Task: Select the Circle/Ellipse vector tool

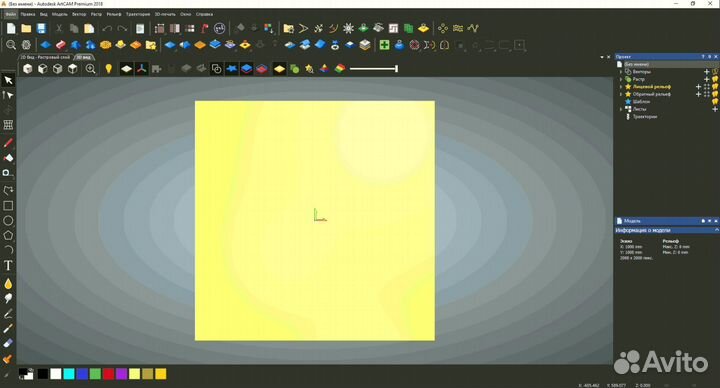Action: [x=8, y=220]
